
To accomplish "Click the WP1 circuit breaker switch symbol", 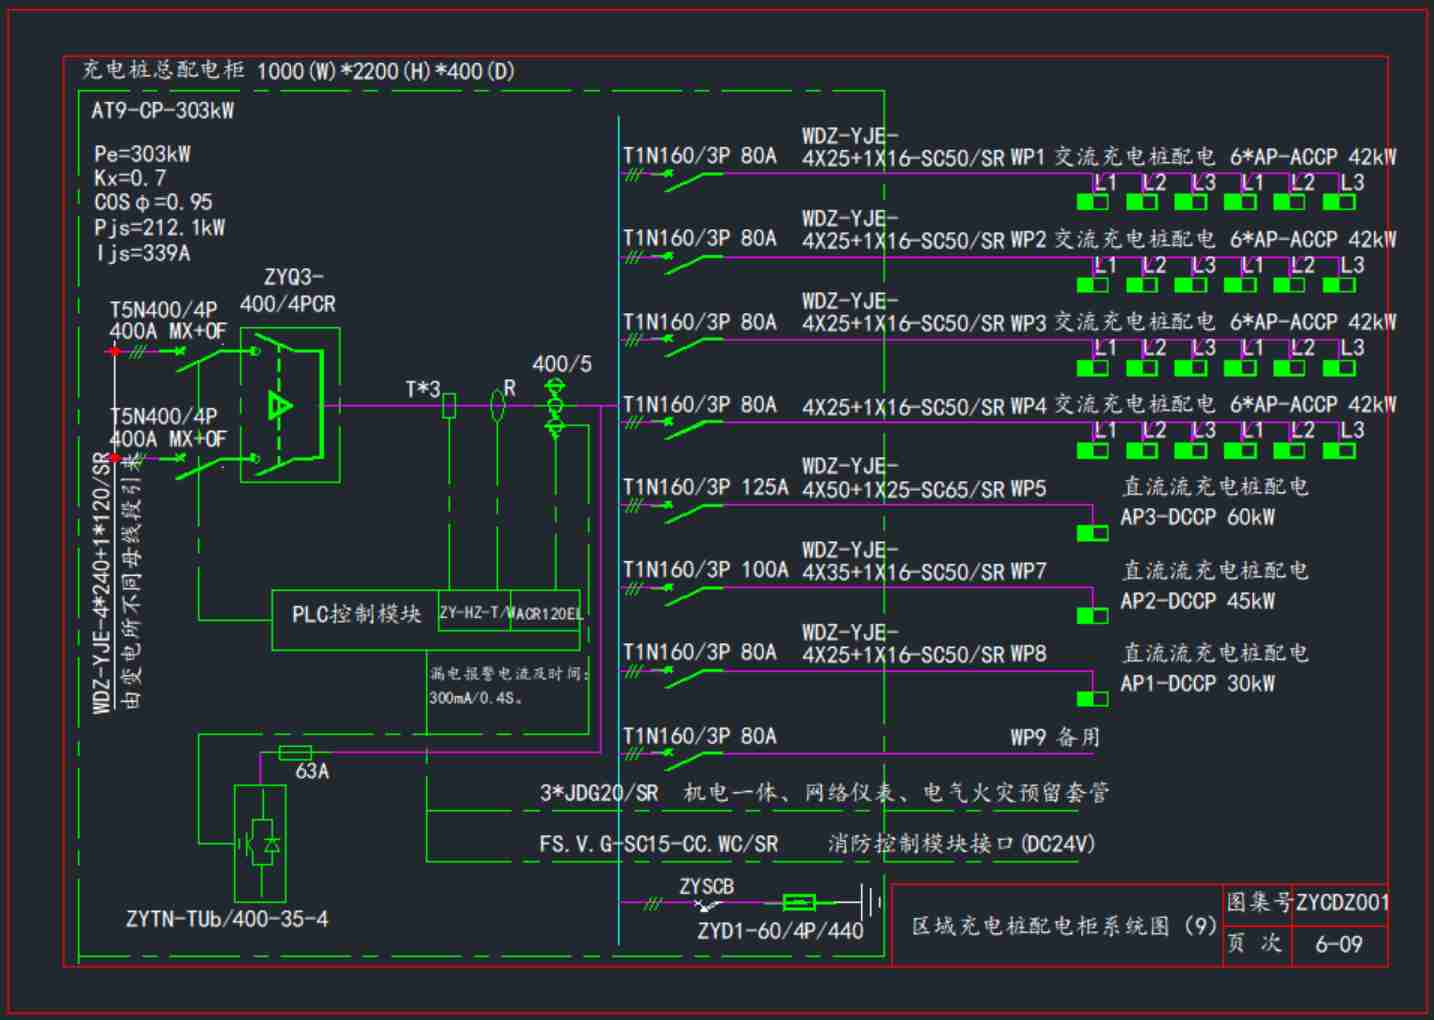I will click(x=694, y=181).
